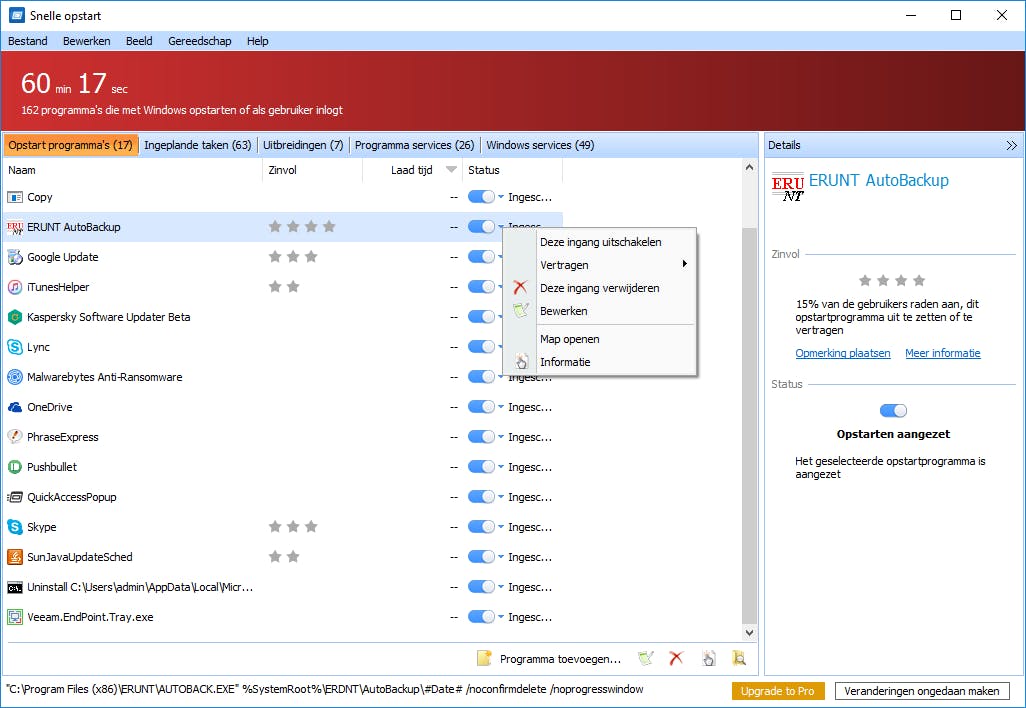Open status dropdown arrow for Pushbullet

point(501,467)
